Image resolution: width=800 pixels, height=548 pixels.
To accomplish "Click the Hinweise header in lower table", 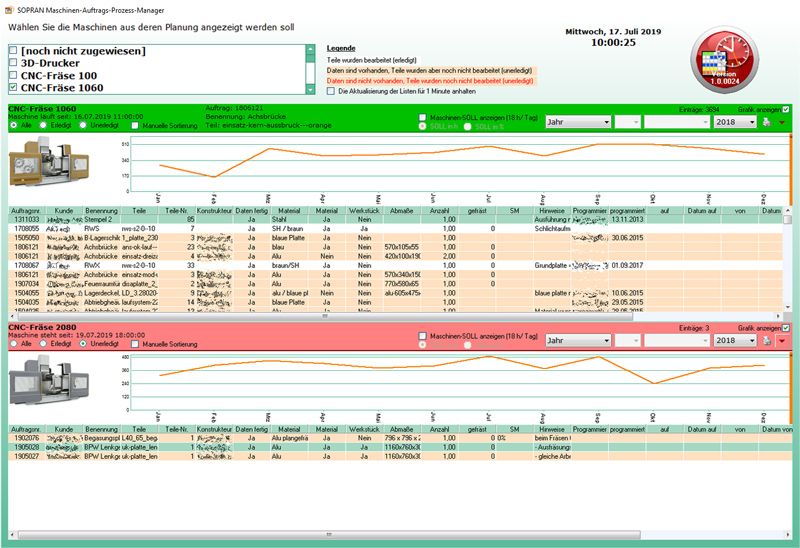I will [552, 429].
